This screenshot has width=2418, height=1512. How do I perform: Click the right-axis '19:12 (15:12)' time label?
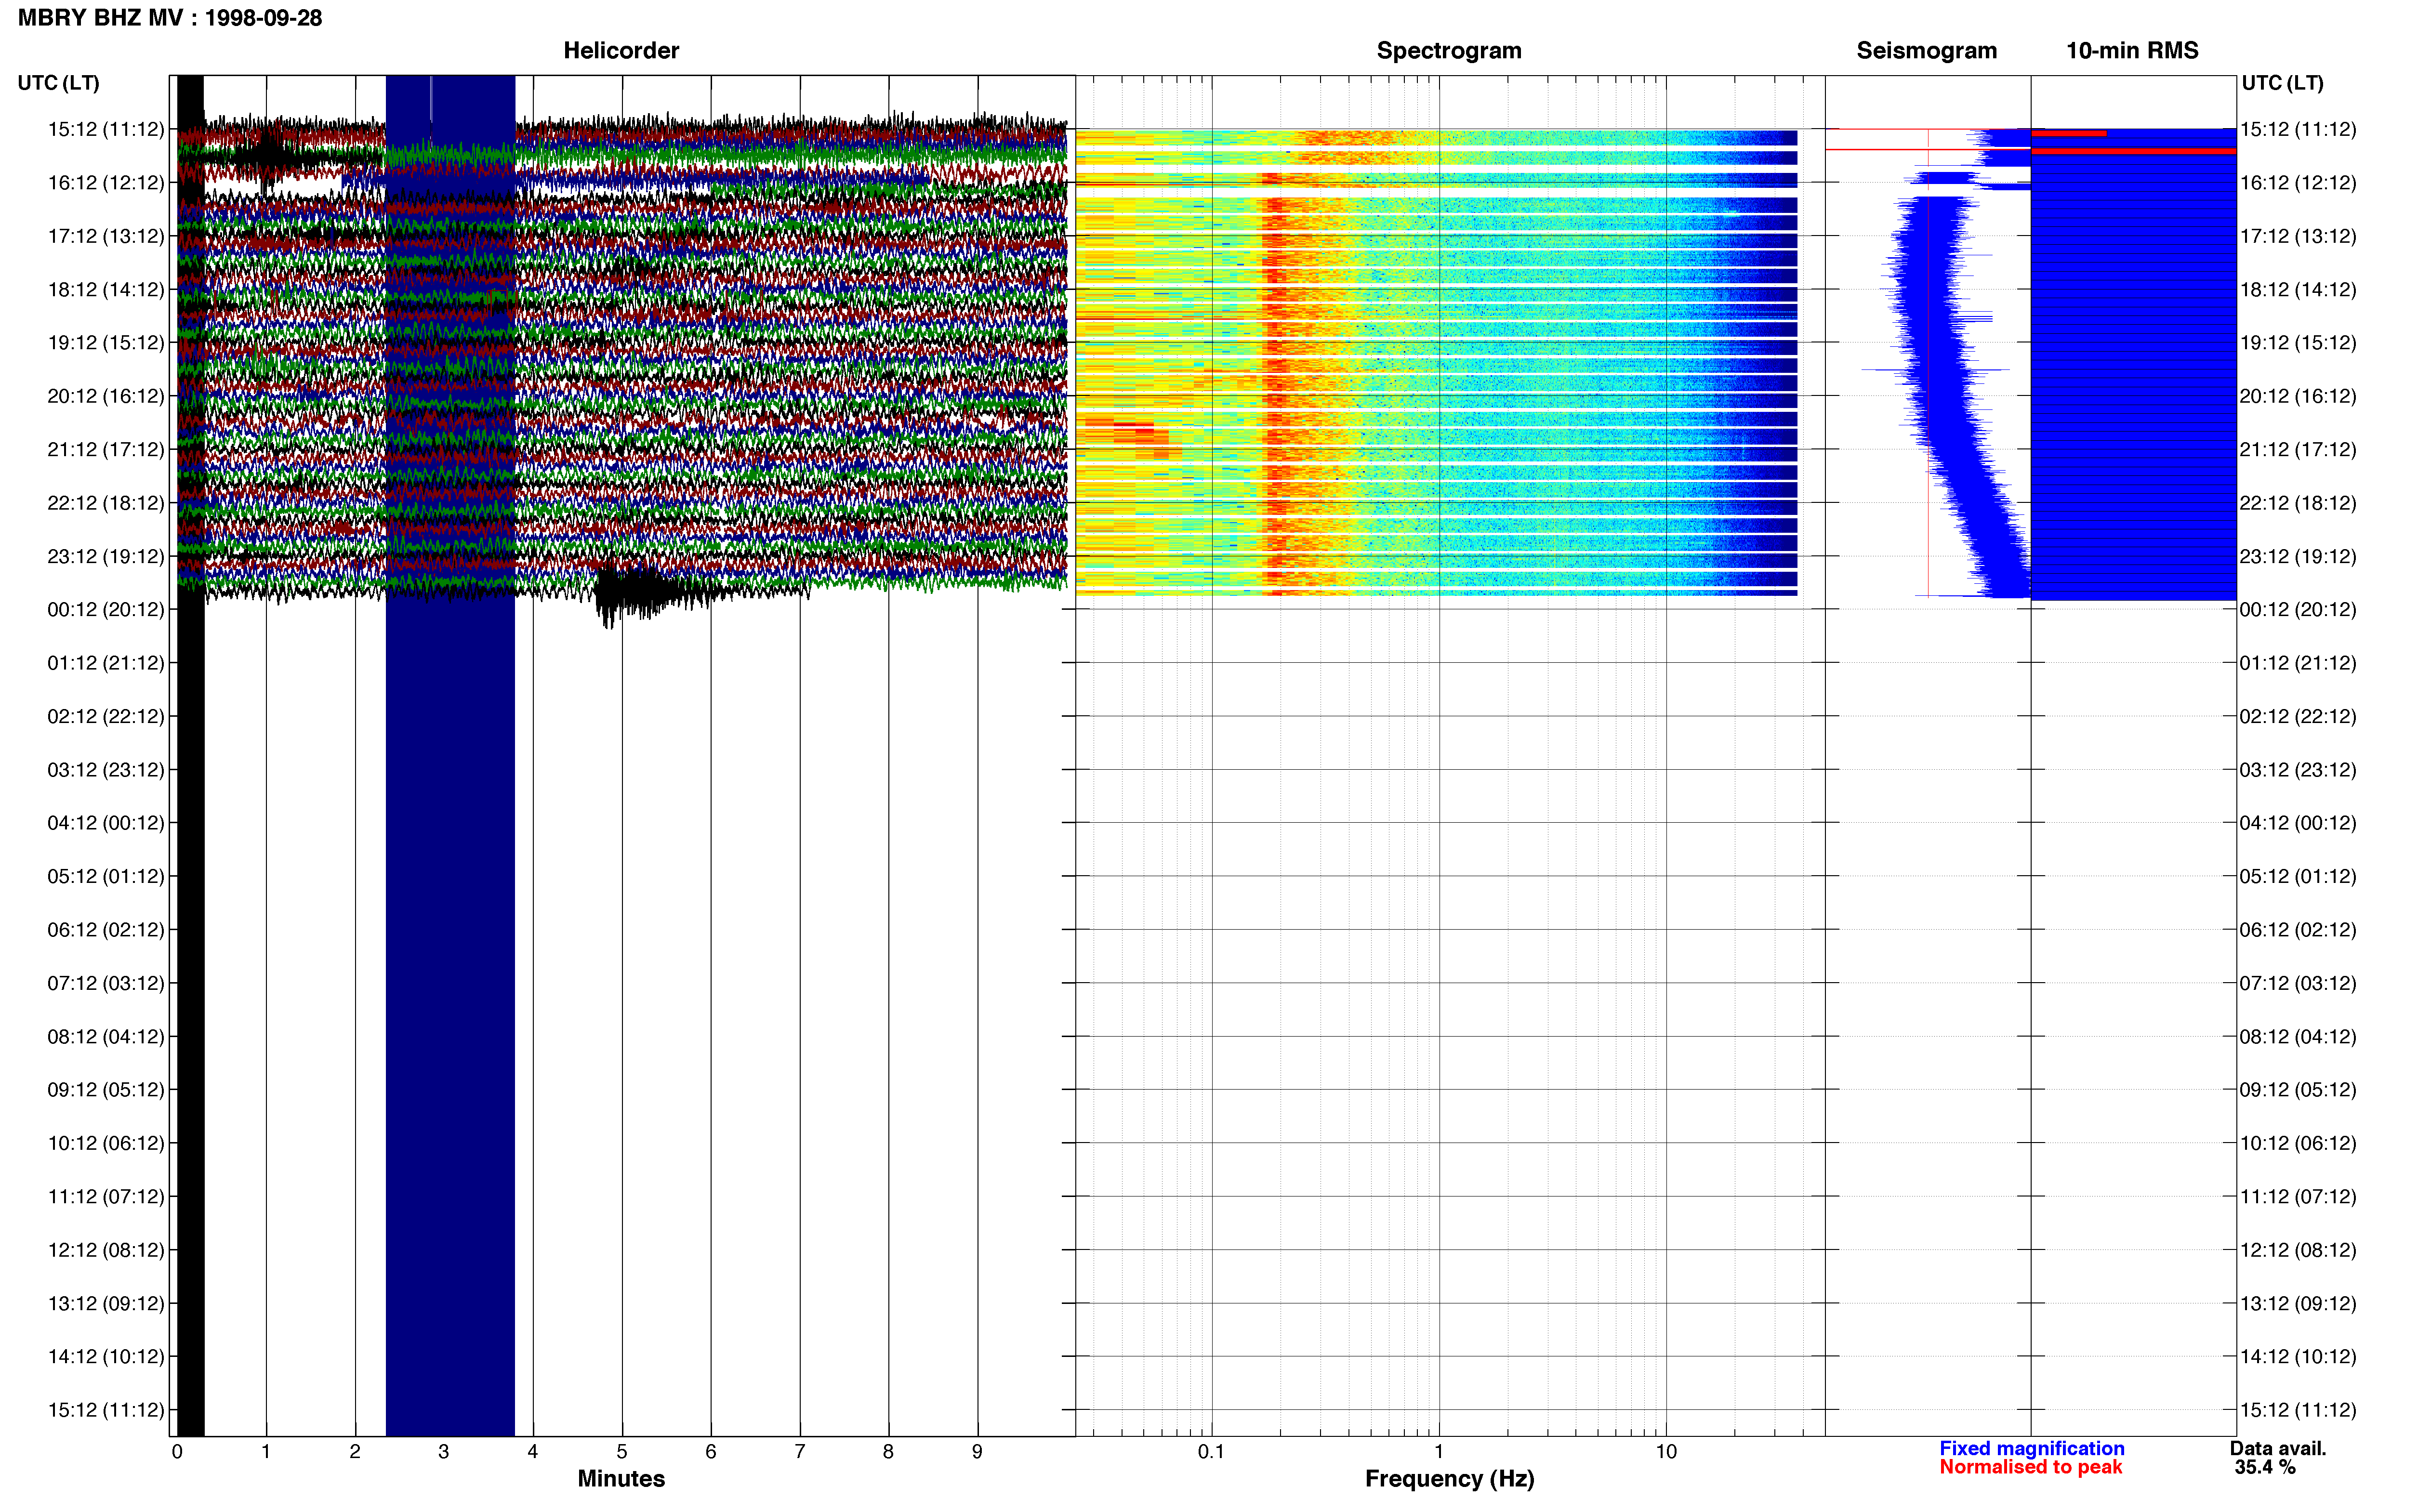pyautogui.click(x=2298, y=342)
